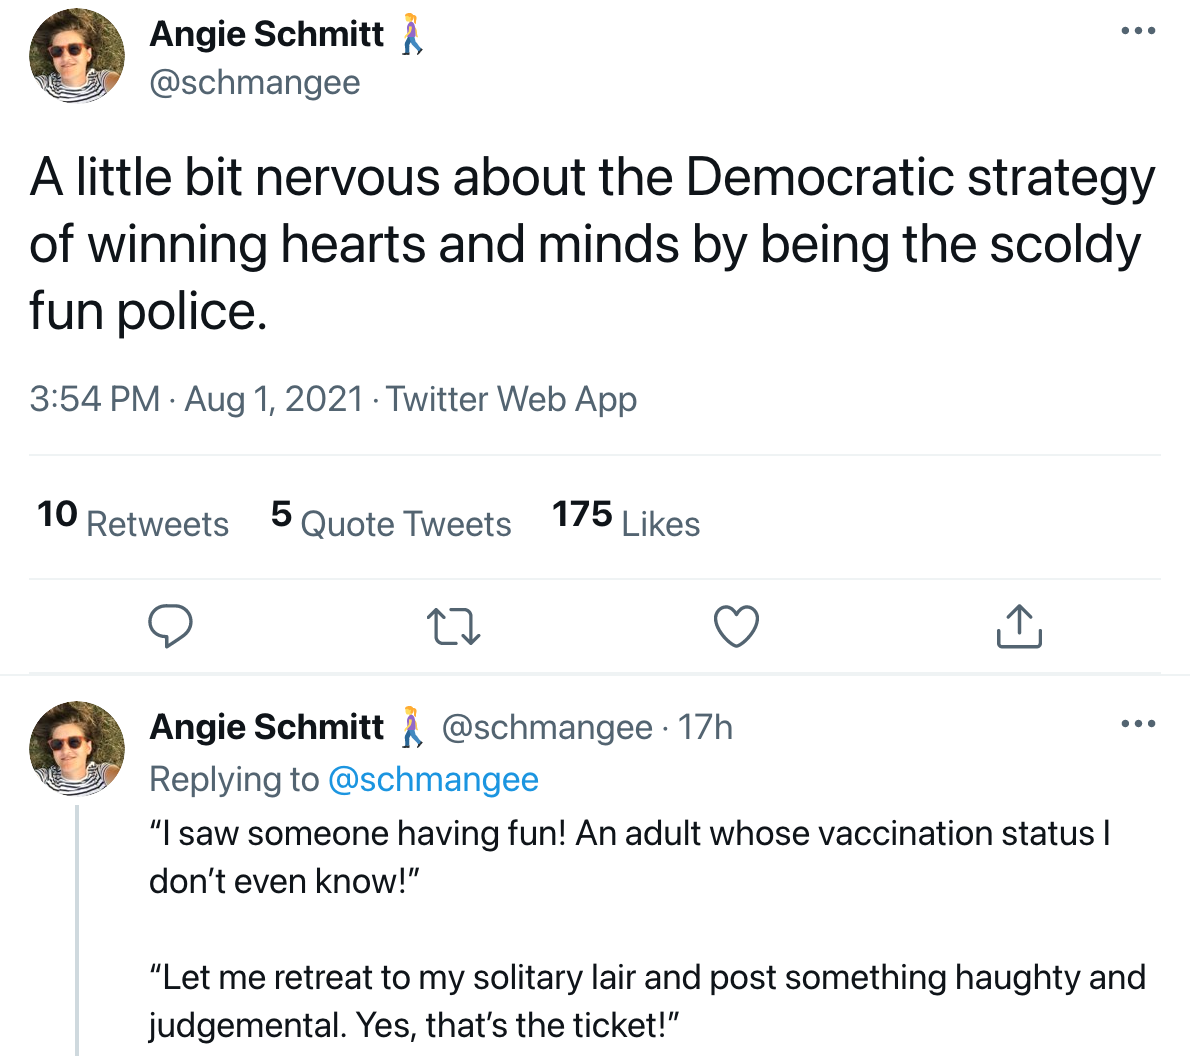Open more options on reply tweet
This screenshot has width=1190, height=1056.
(1138, 724)
